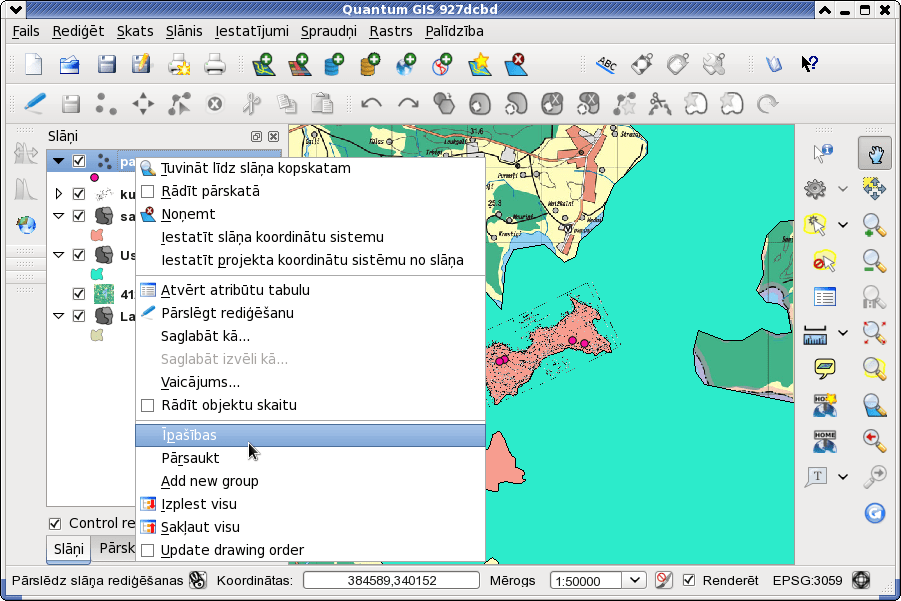Select the Identify Features tool
The height and width of the screenshot is (601, 901).
[823, 153]
